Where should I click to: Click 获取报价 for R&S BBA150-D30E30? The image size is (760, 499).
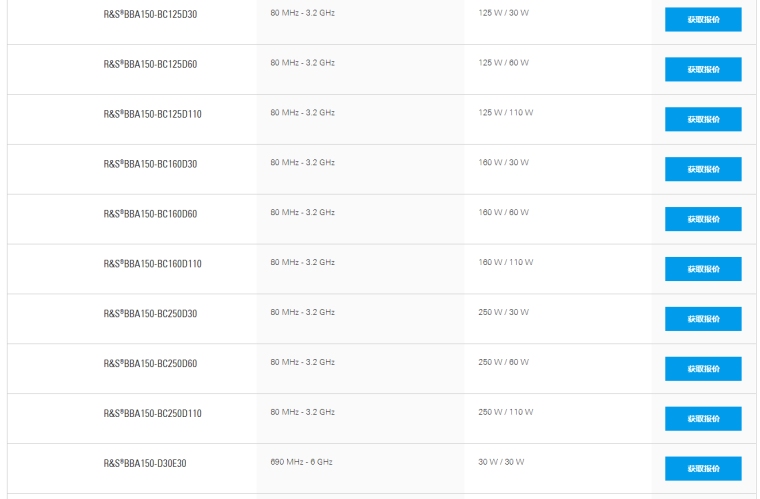pyautogui.click(x=703, y=469)
